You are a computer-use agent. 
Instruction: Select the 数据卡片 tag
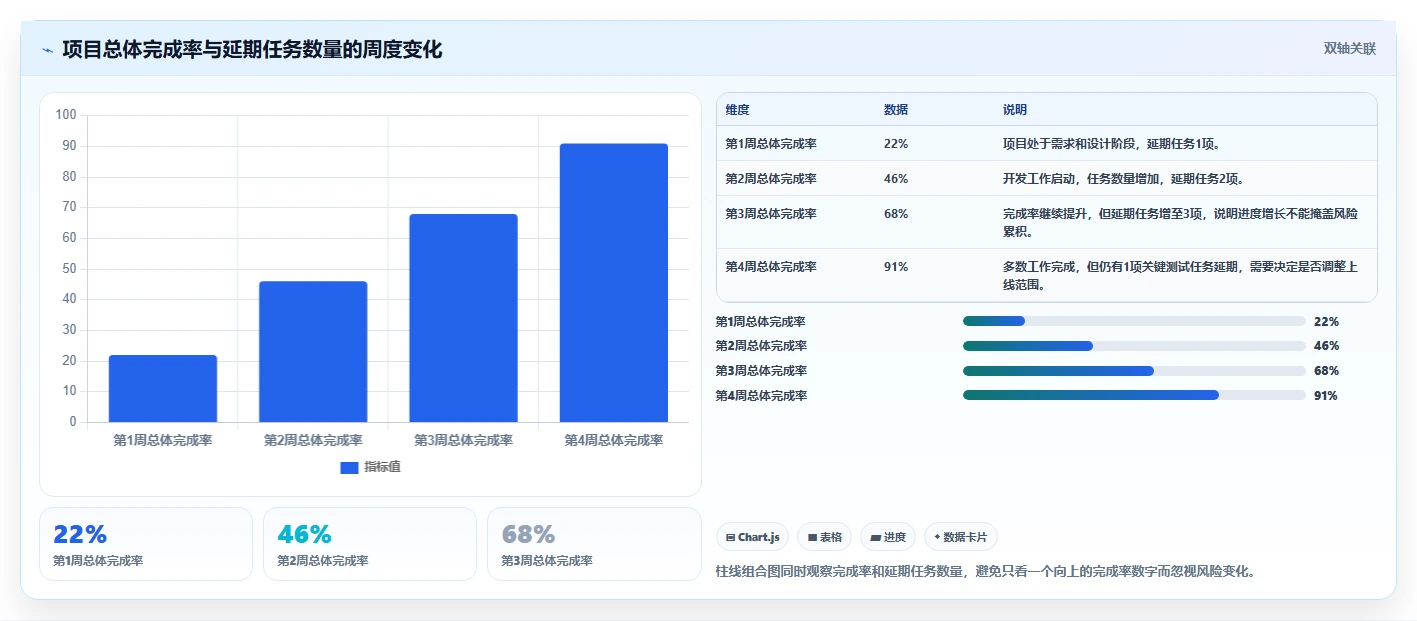[x=961, y=537]
